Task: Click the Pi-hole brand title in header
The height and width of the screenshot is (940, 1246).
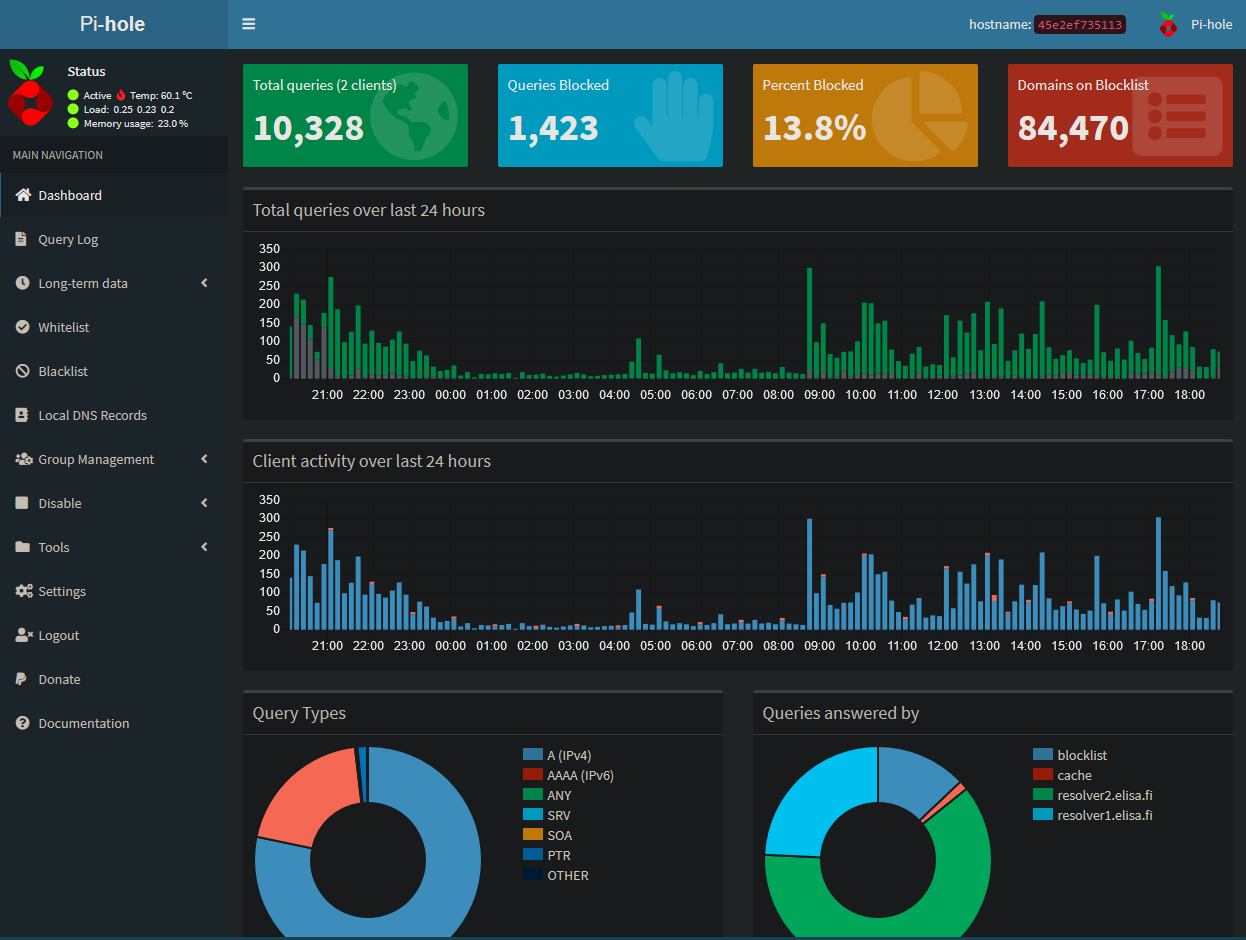Action: pyautogui.click(x=113, y=24)
